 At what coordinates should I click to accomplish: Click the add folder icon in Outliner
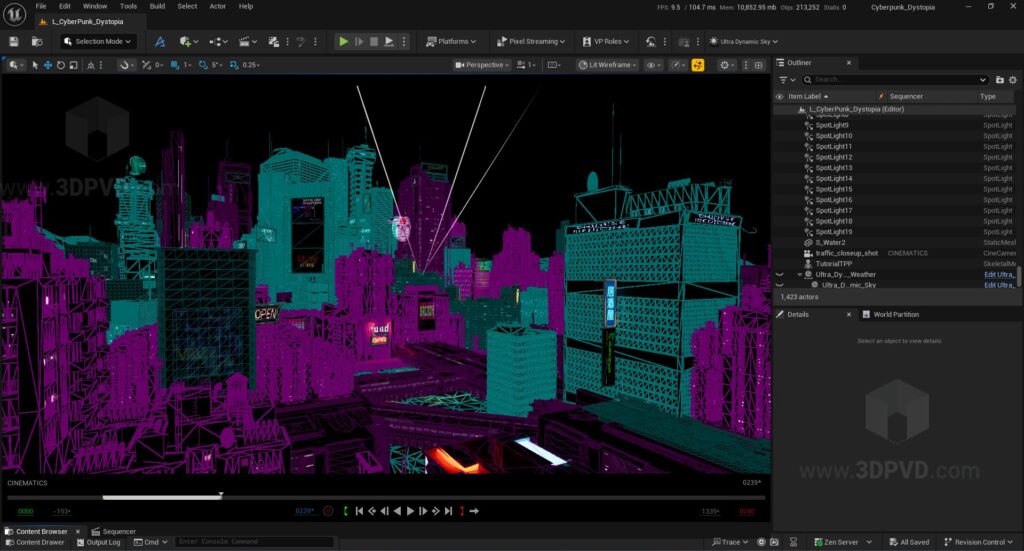point(999,79)
